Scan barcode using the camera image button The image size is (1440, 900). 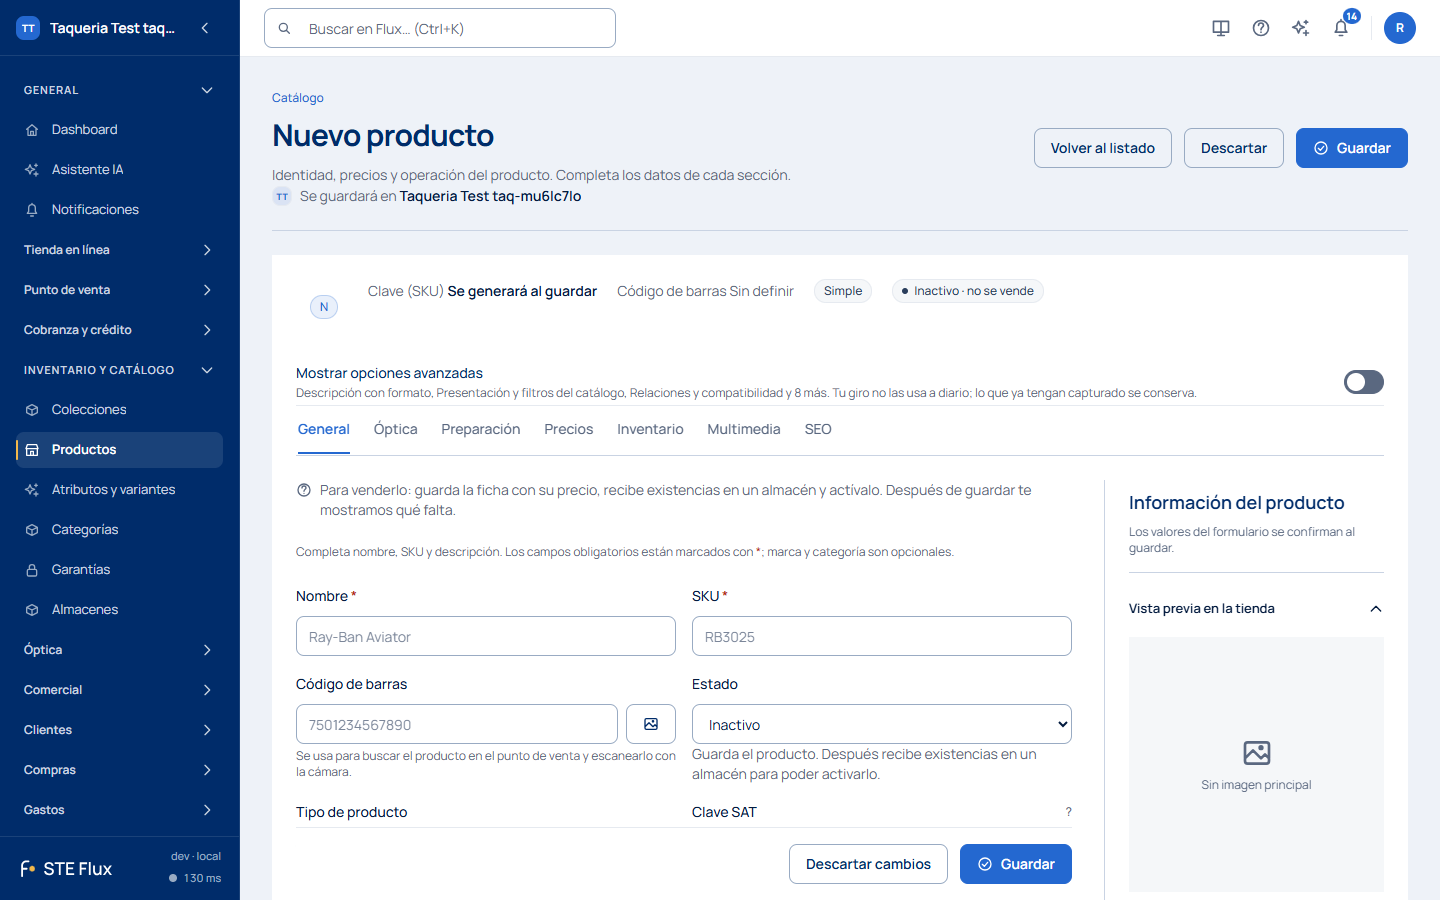(x=651, y=724)
